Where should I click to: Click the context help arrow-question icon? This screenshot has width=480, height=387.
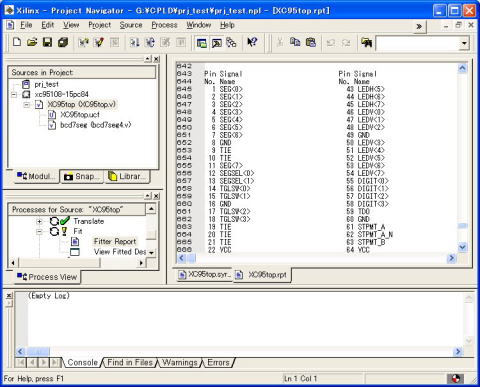click(x=252, y=42)
